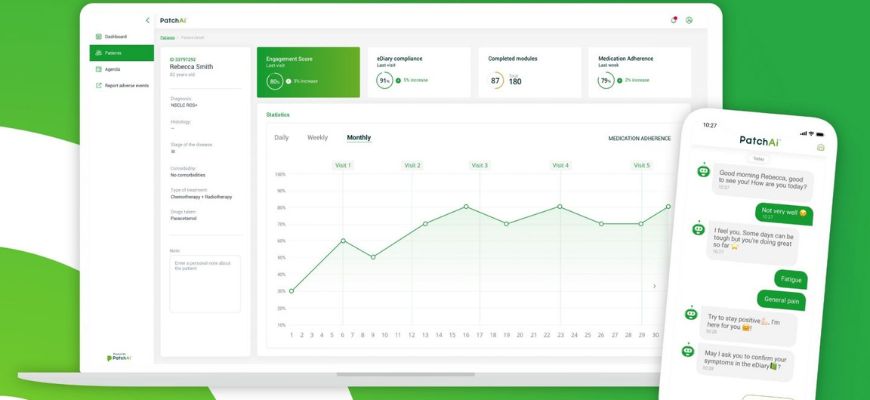870x400 pixels.
Task: Click the day 6 data point at 60%
Action: [343, 241]
